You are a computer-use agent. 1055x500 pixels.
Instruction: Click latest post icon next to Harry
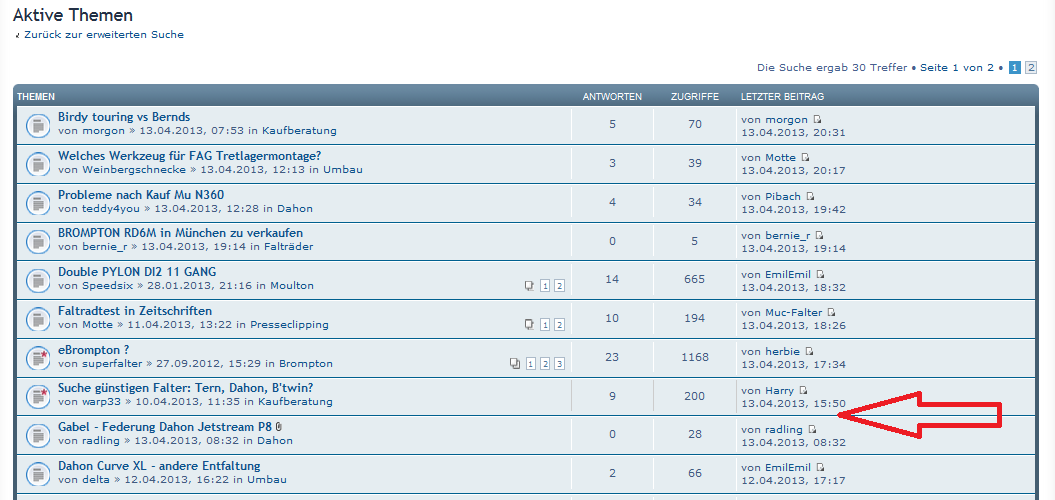pos(802,390)
